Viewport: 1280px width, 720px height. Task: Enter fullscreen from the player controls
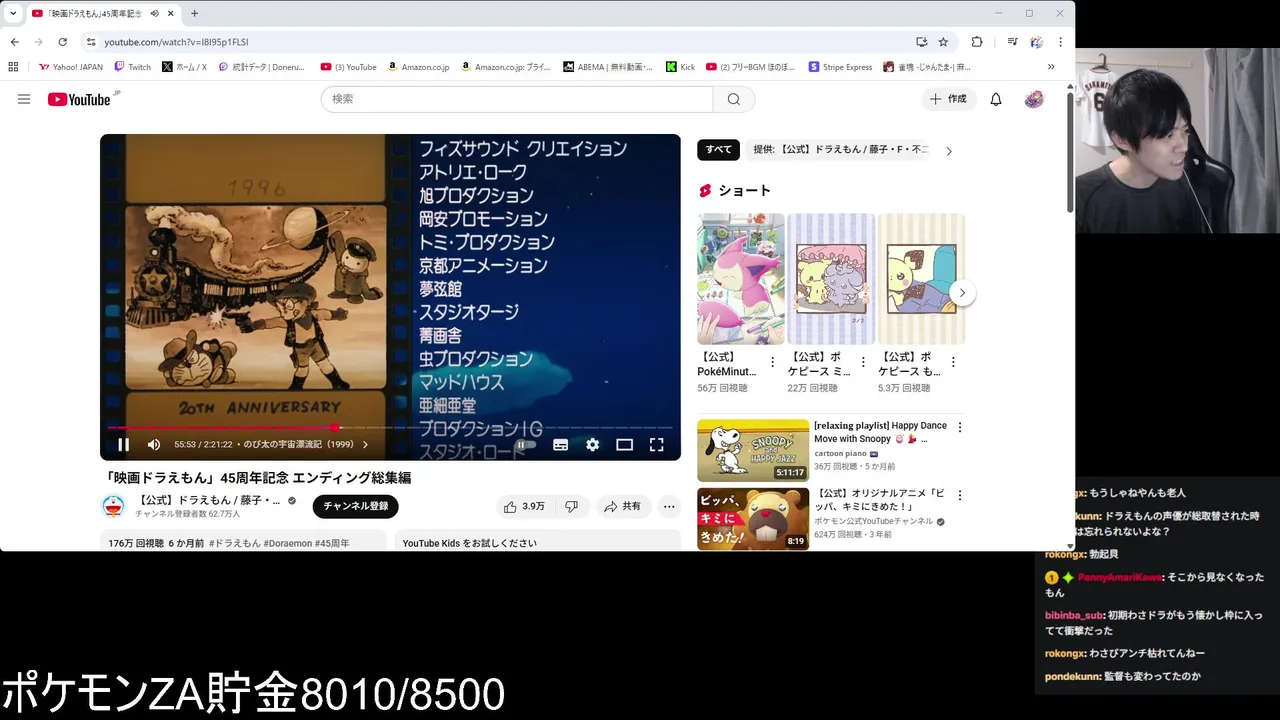coord(656,445)
